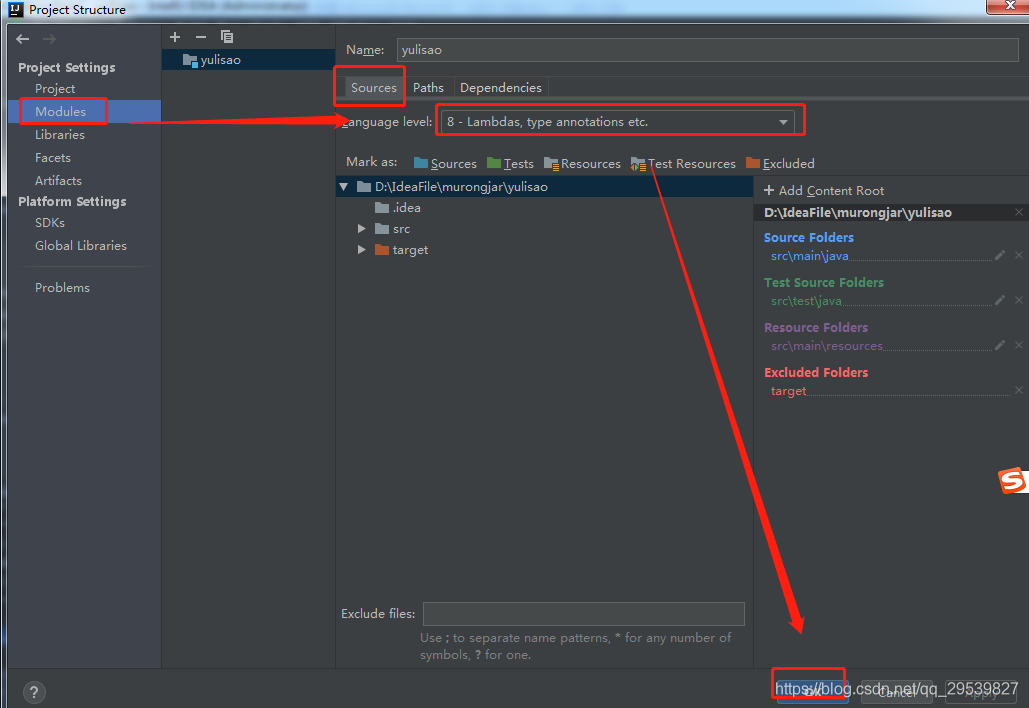
Task: Edit the src\main\java source folder properties
Action: pos(999,256)
